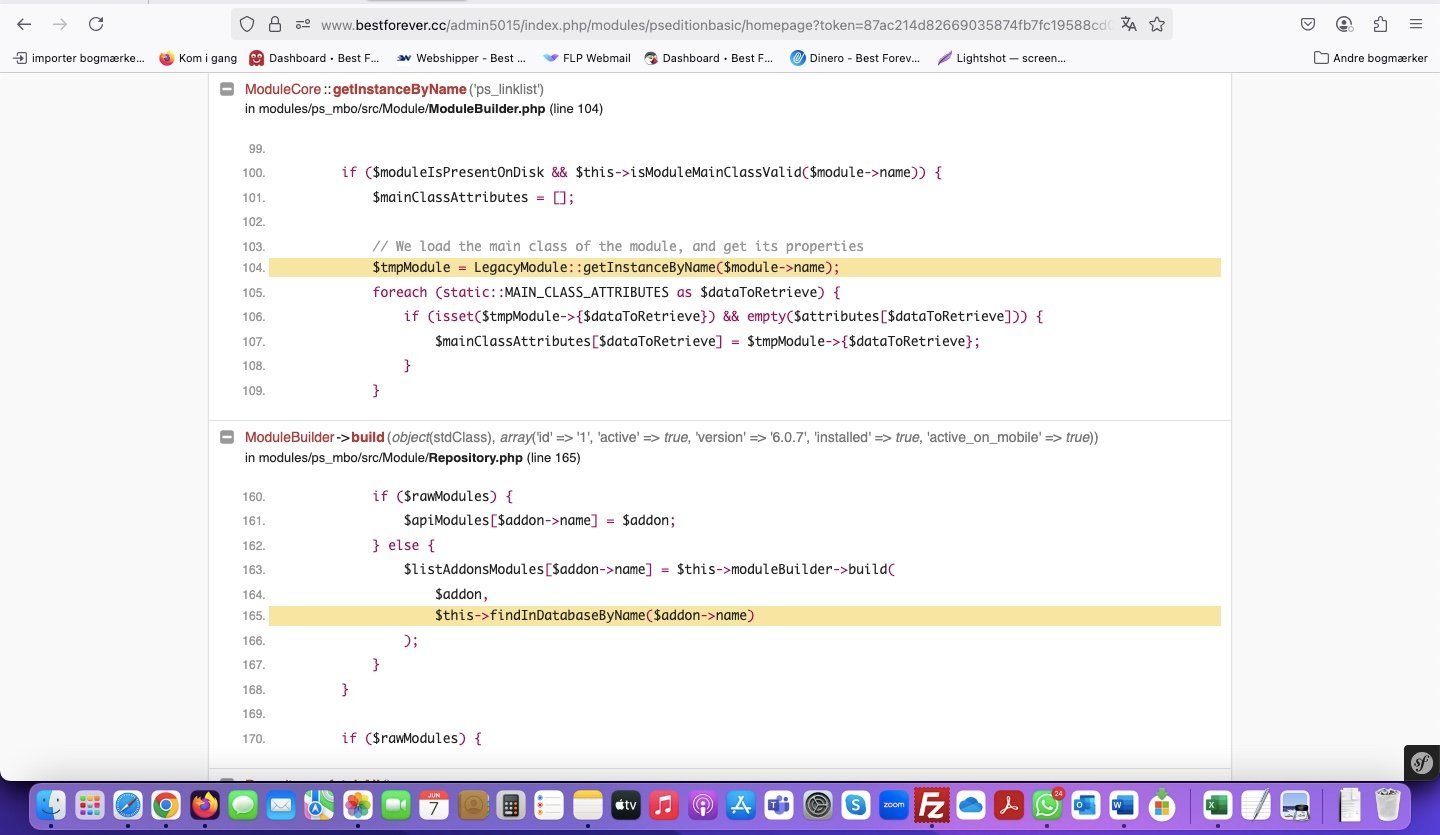Collapse the ModuleBuilder->build trace block
Image resolution: width=1440 pixels, height=835 pixels.
pos(227,437)
